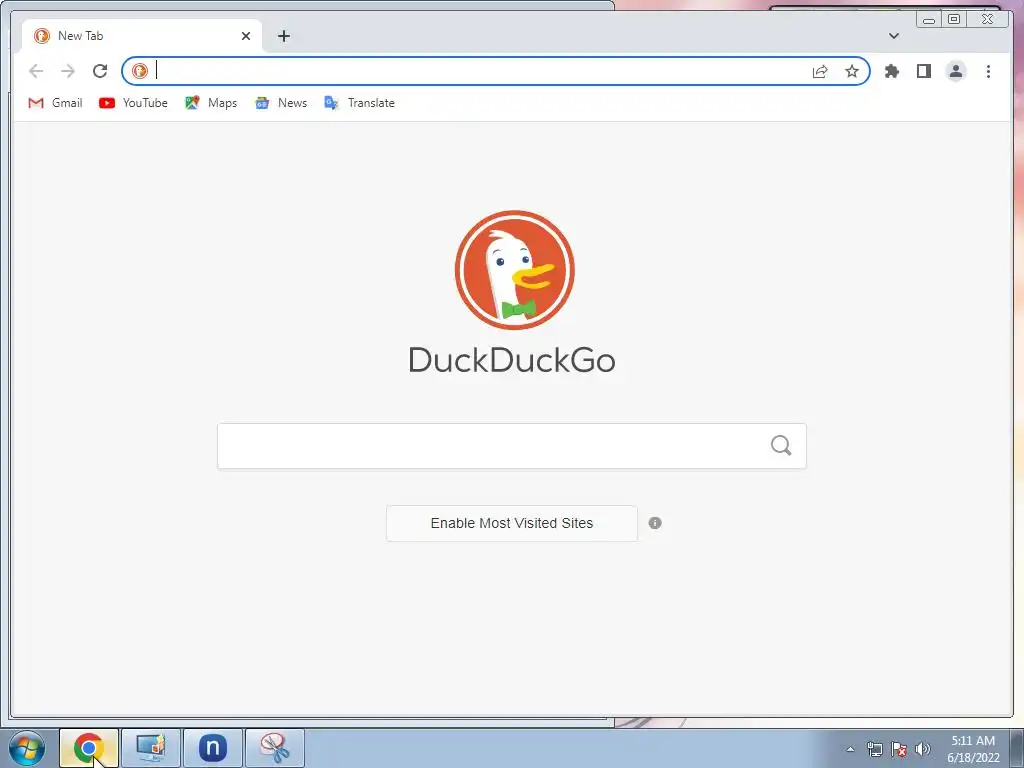Open the Translate bookmark

359,103
